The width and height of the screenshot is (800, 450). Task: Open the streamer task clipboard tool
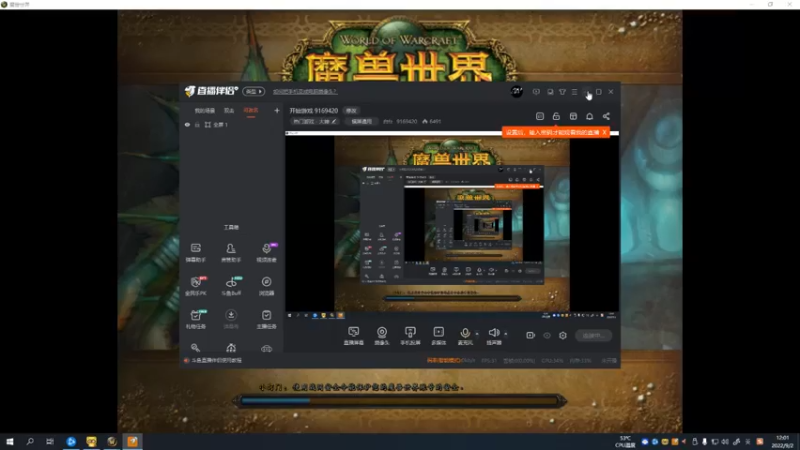click(266, 319)
